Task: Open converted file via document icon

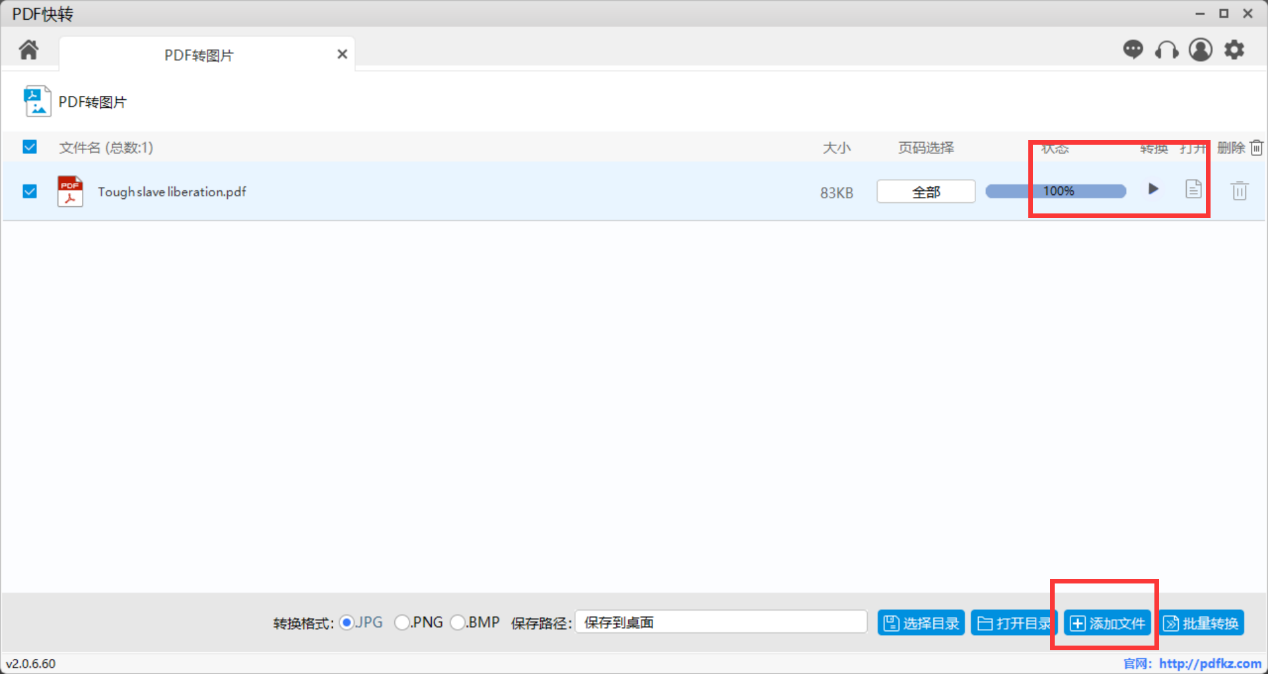Action: coord(1193,189)
